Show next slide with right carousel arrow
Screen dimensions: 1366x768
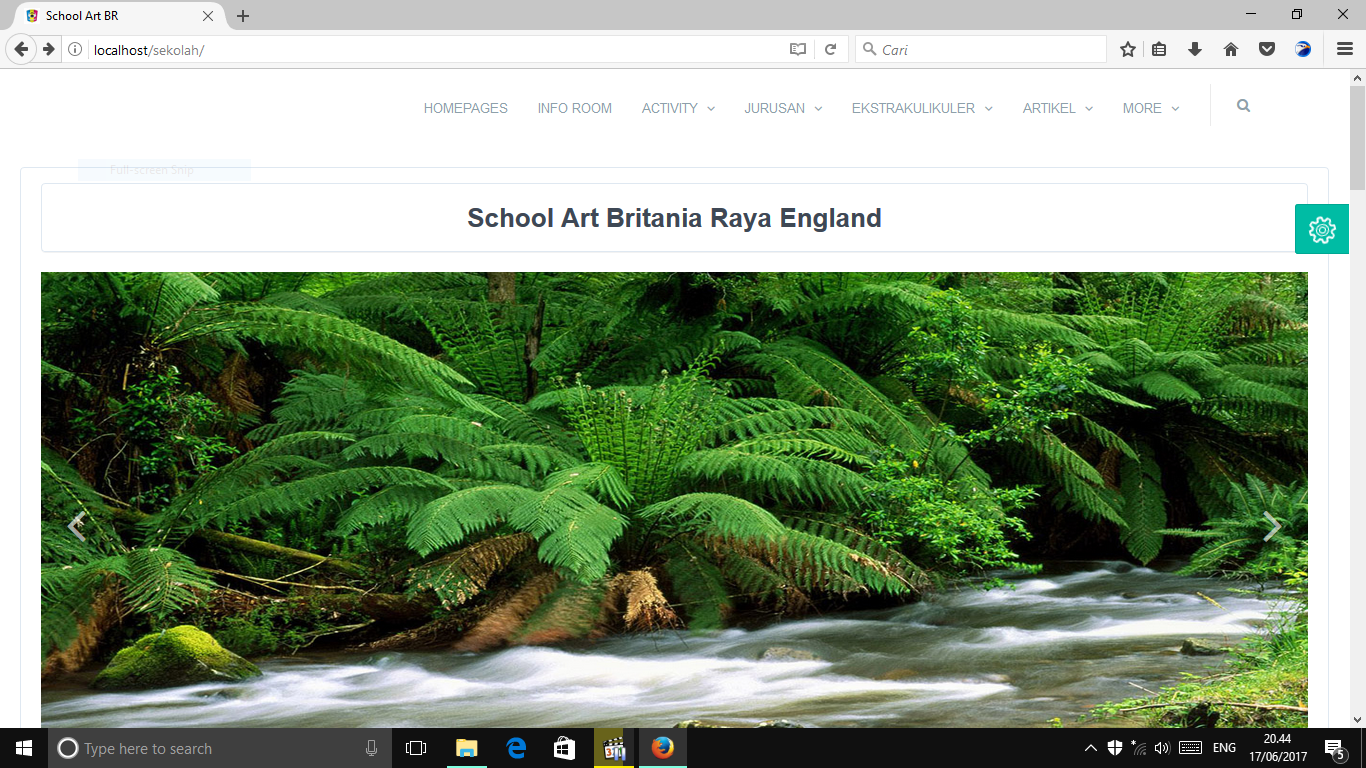1271,526
